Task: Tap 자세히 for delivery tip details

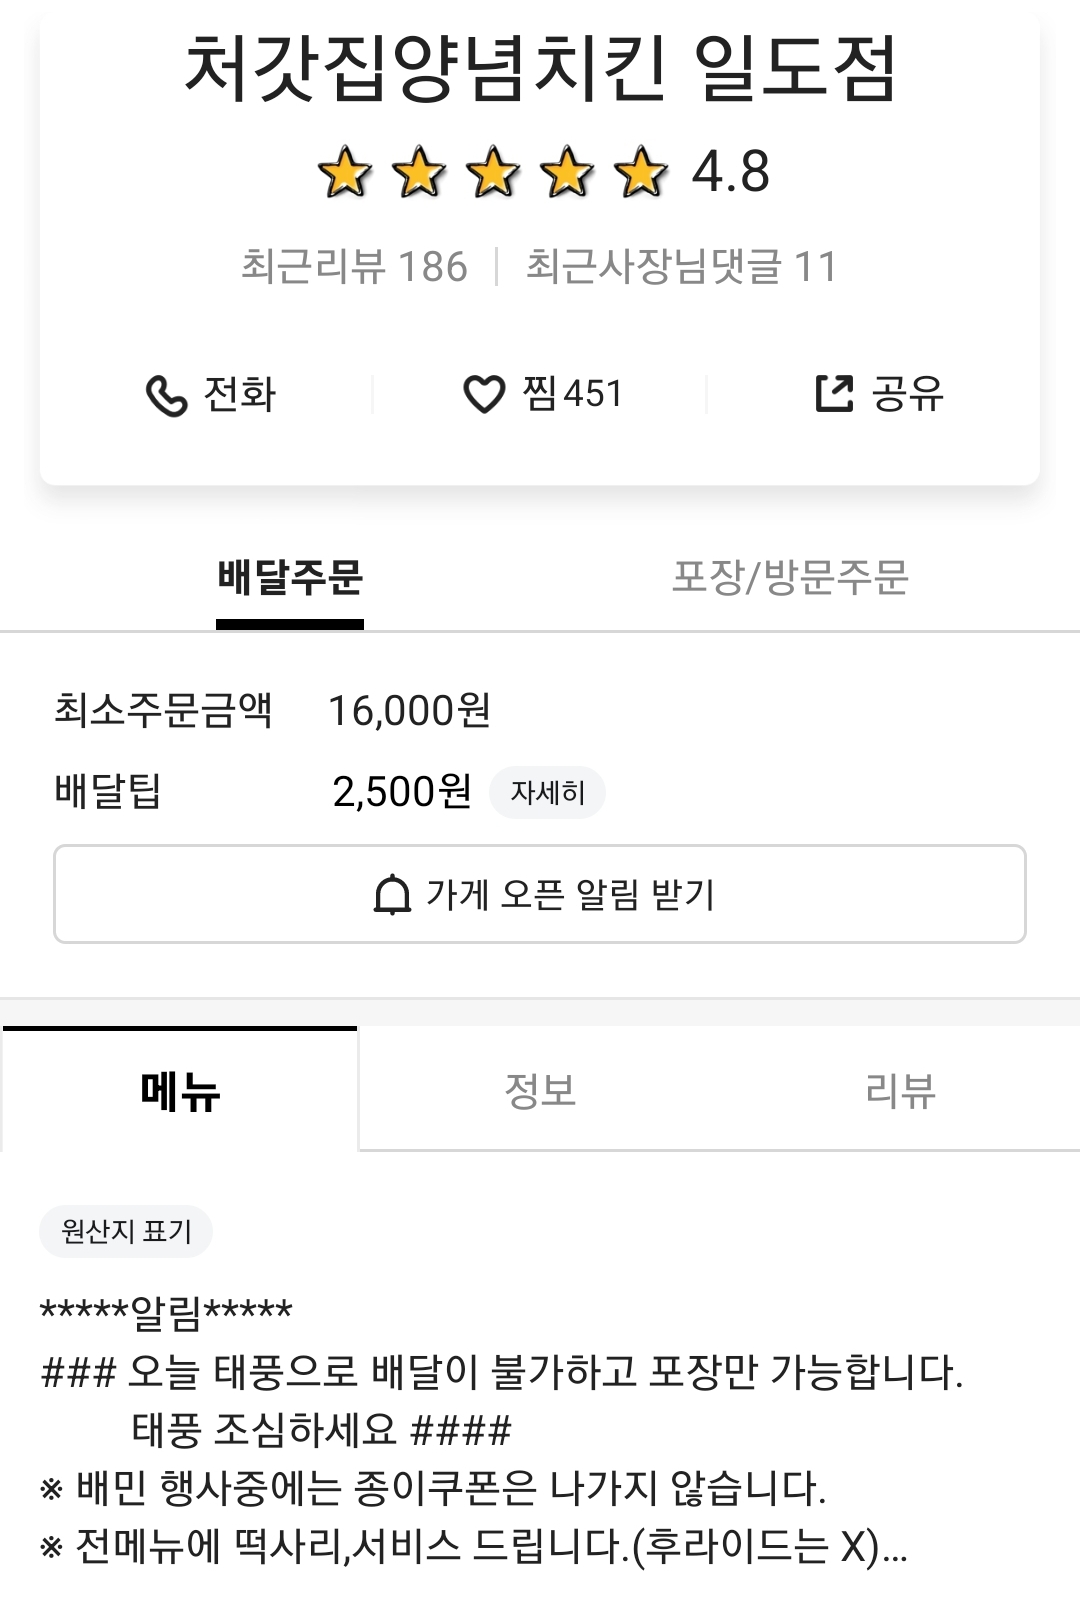Action: [x=547, y=793]
